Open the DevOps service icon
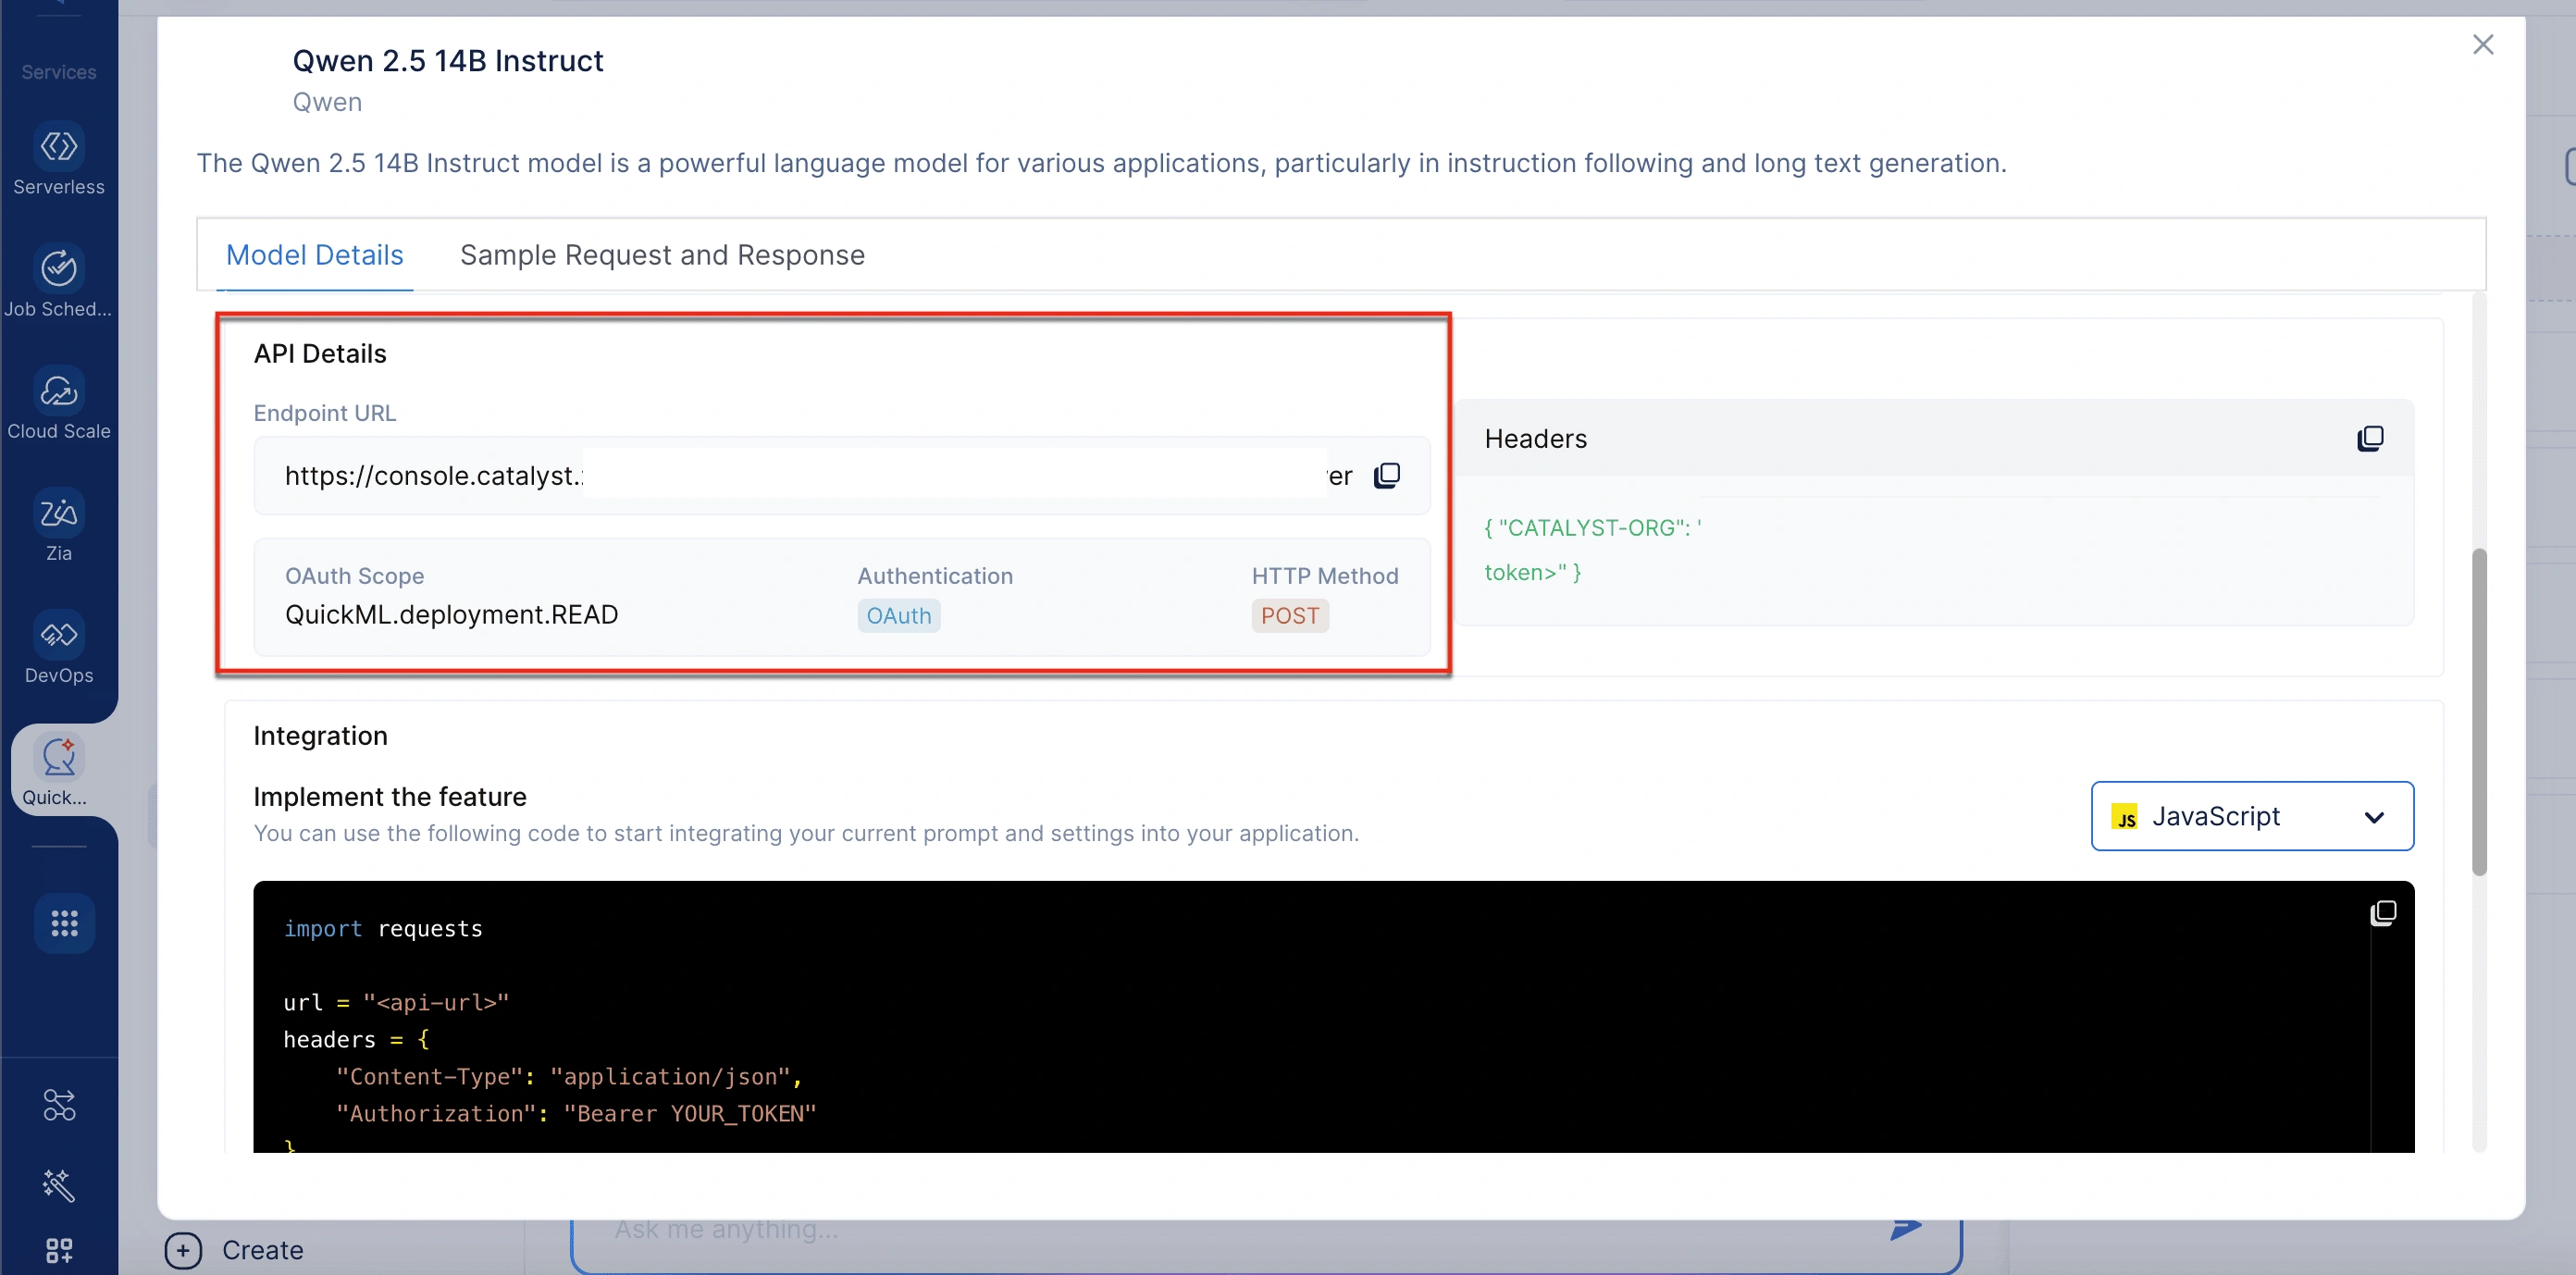Image resolution: width=2576 pixels, height=1275 pixels. [x=59, y=635]
